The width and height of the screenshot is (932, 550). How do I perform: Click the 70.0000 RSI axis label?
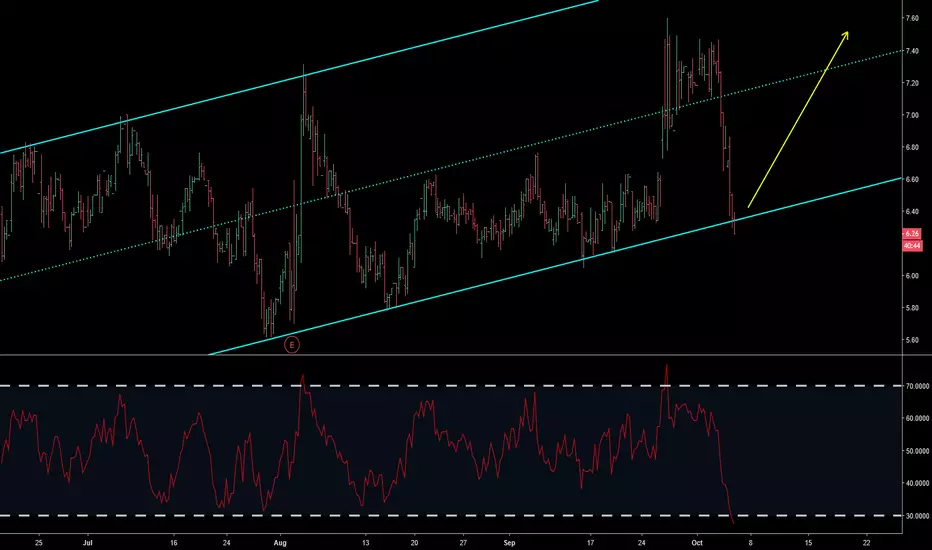(x=917, y=386)
